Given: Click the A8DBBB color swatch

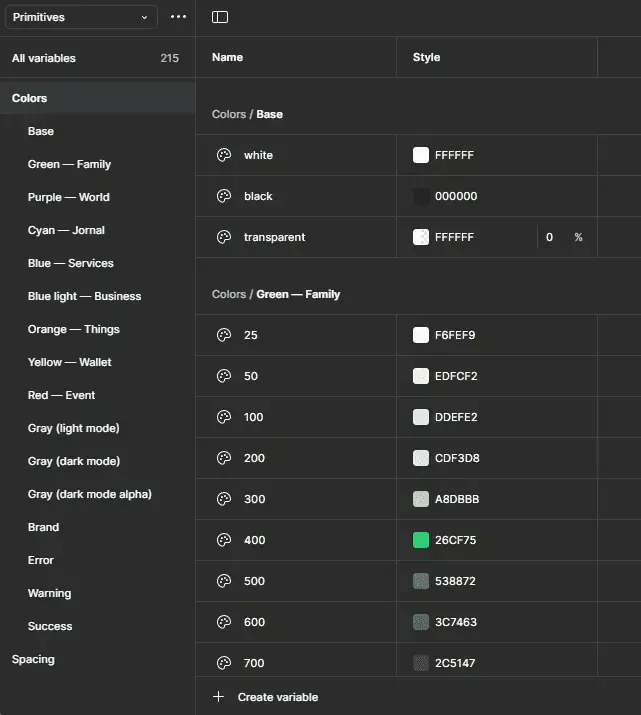Looking at the screenshot, I should 421,499.
